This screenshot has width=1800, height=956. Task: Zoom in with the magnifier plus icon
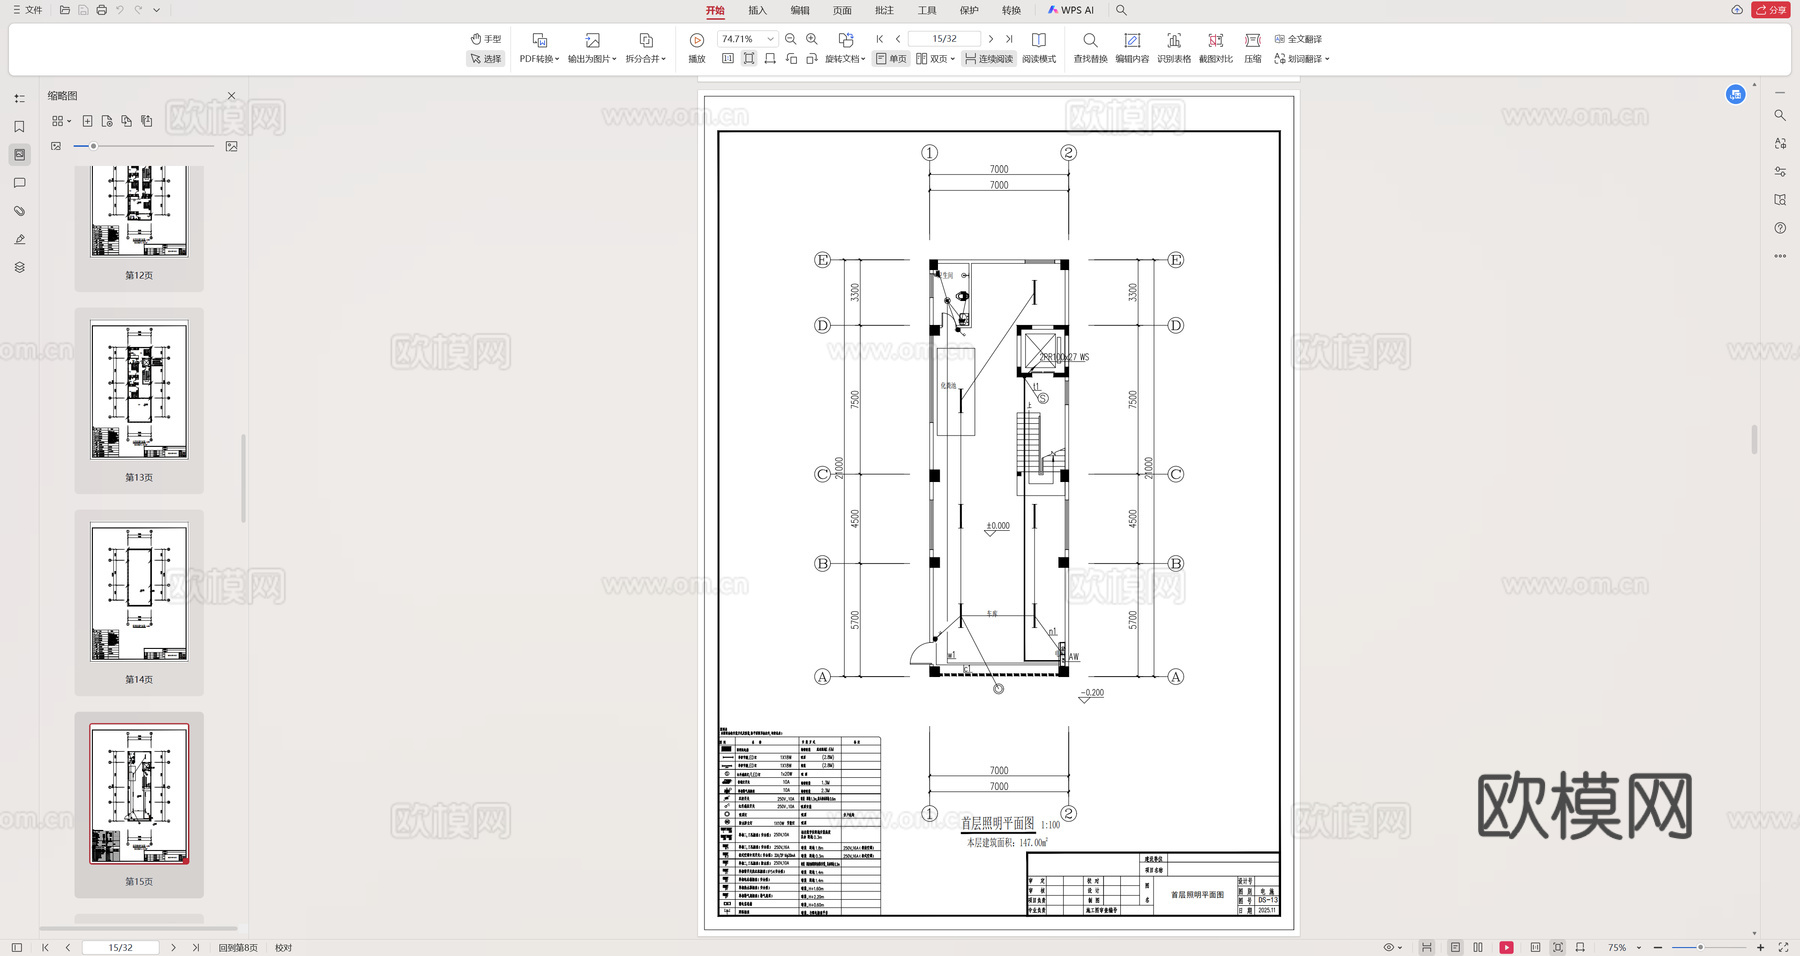click(x=812, y=39)
